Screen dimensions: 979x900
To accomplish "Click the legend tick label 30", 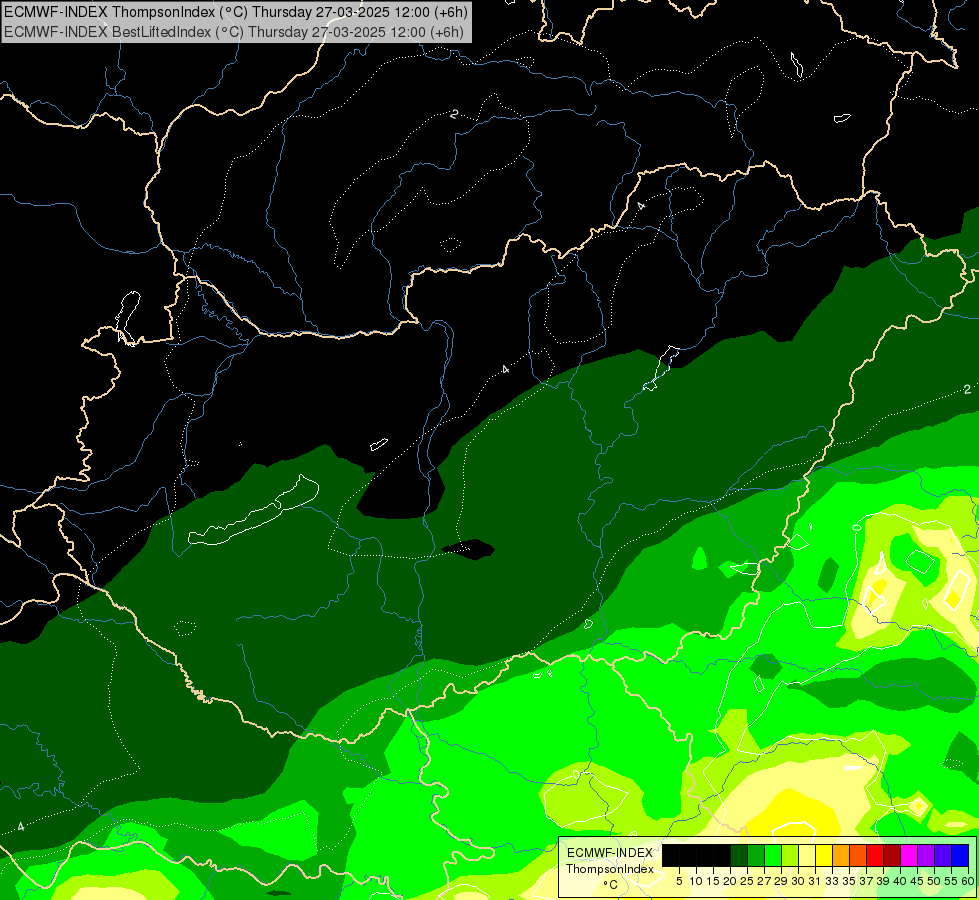I will pyautogui.click(x=798, y=881).
